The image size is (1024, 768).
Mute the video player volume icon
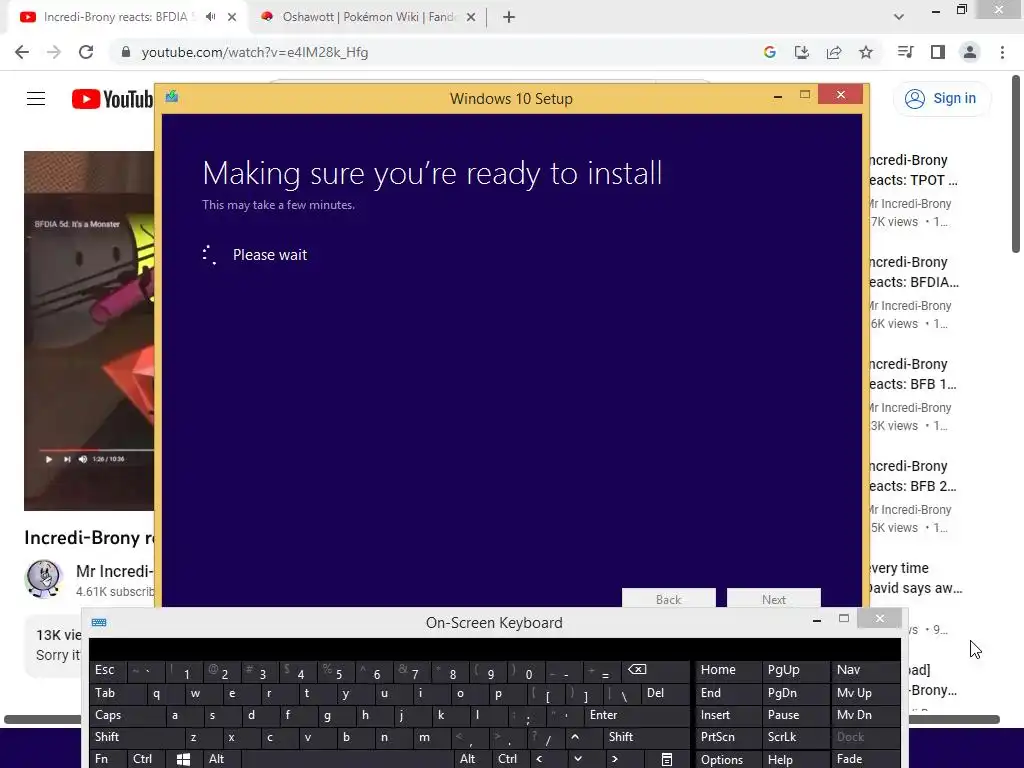click(x=83, y=459)
